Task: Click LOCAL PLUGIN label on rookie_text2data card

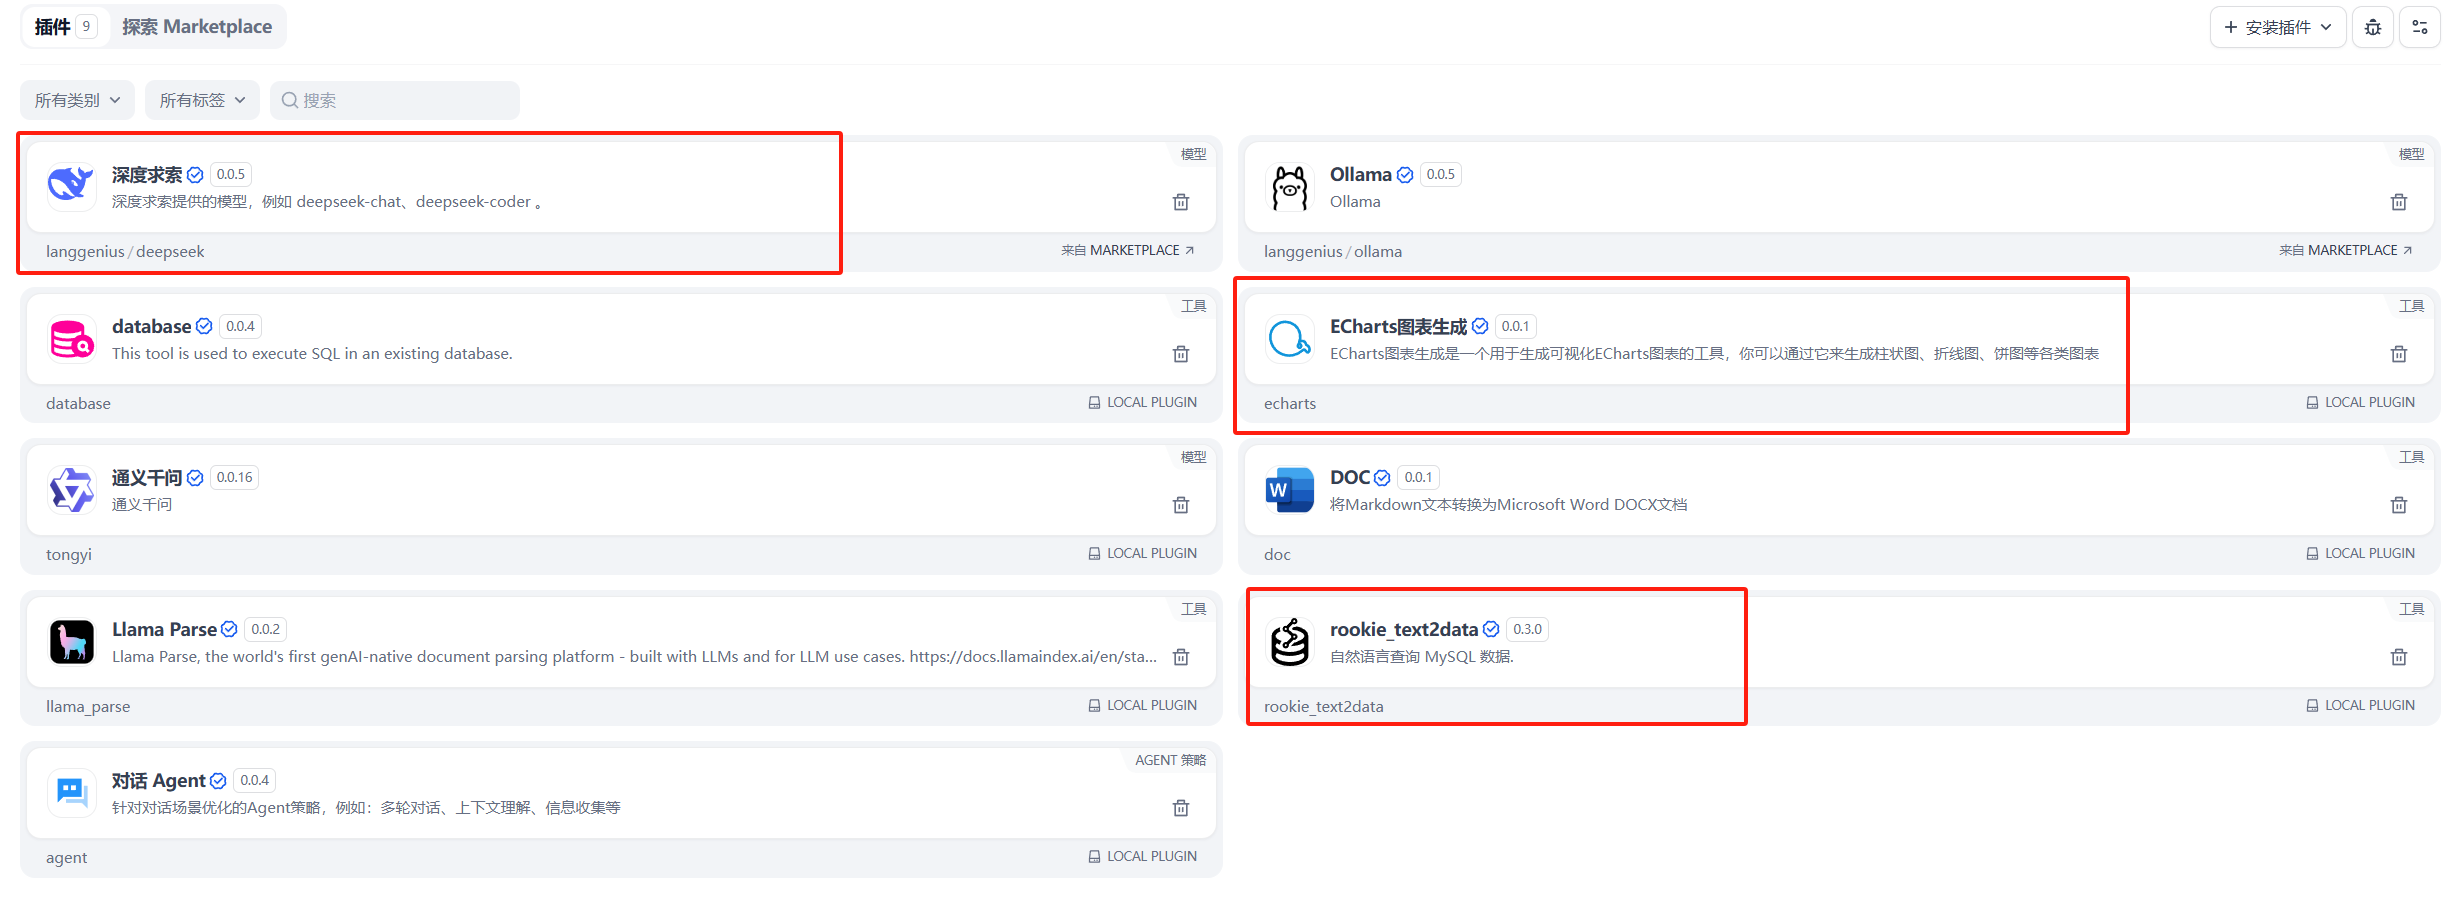Action: click(2361, 705)
